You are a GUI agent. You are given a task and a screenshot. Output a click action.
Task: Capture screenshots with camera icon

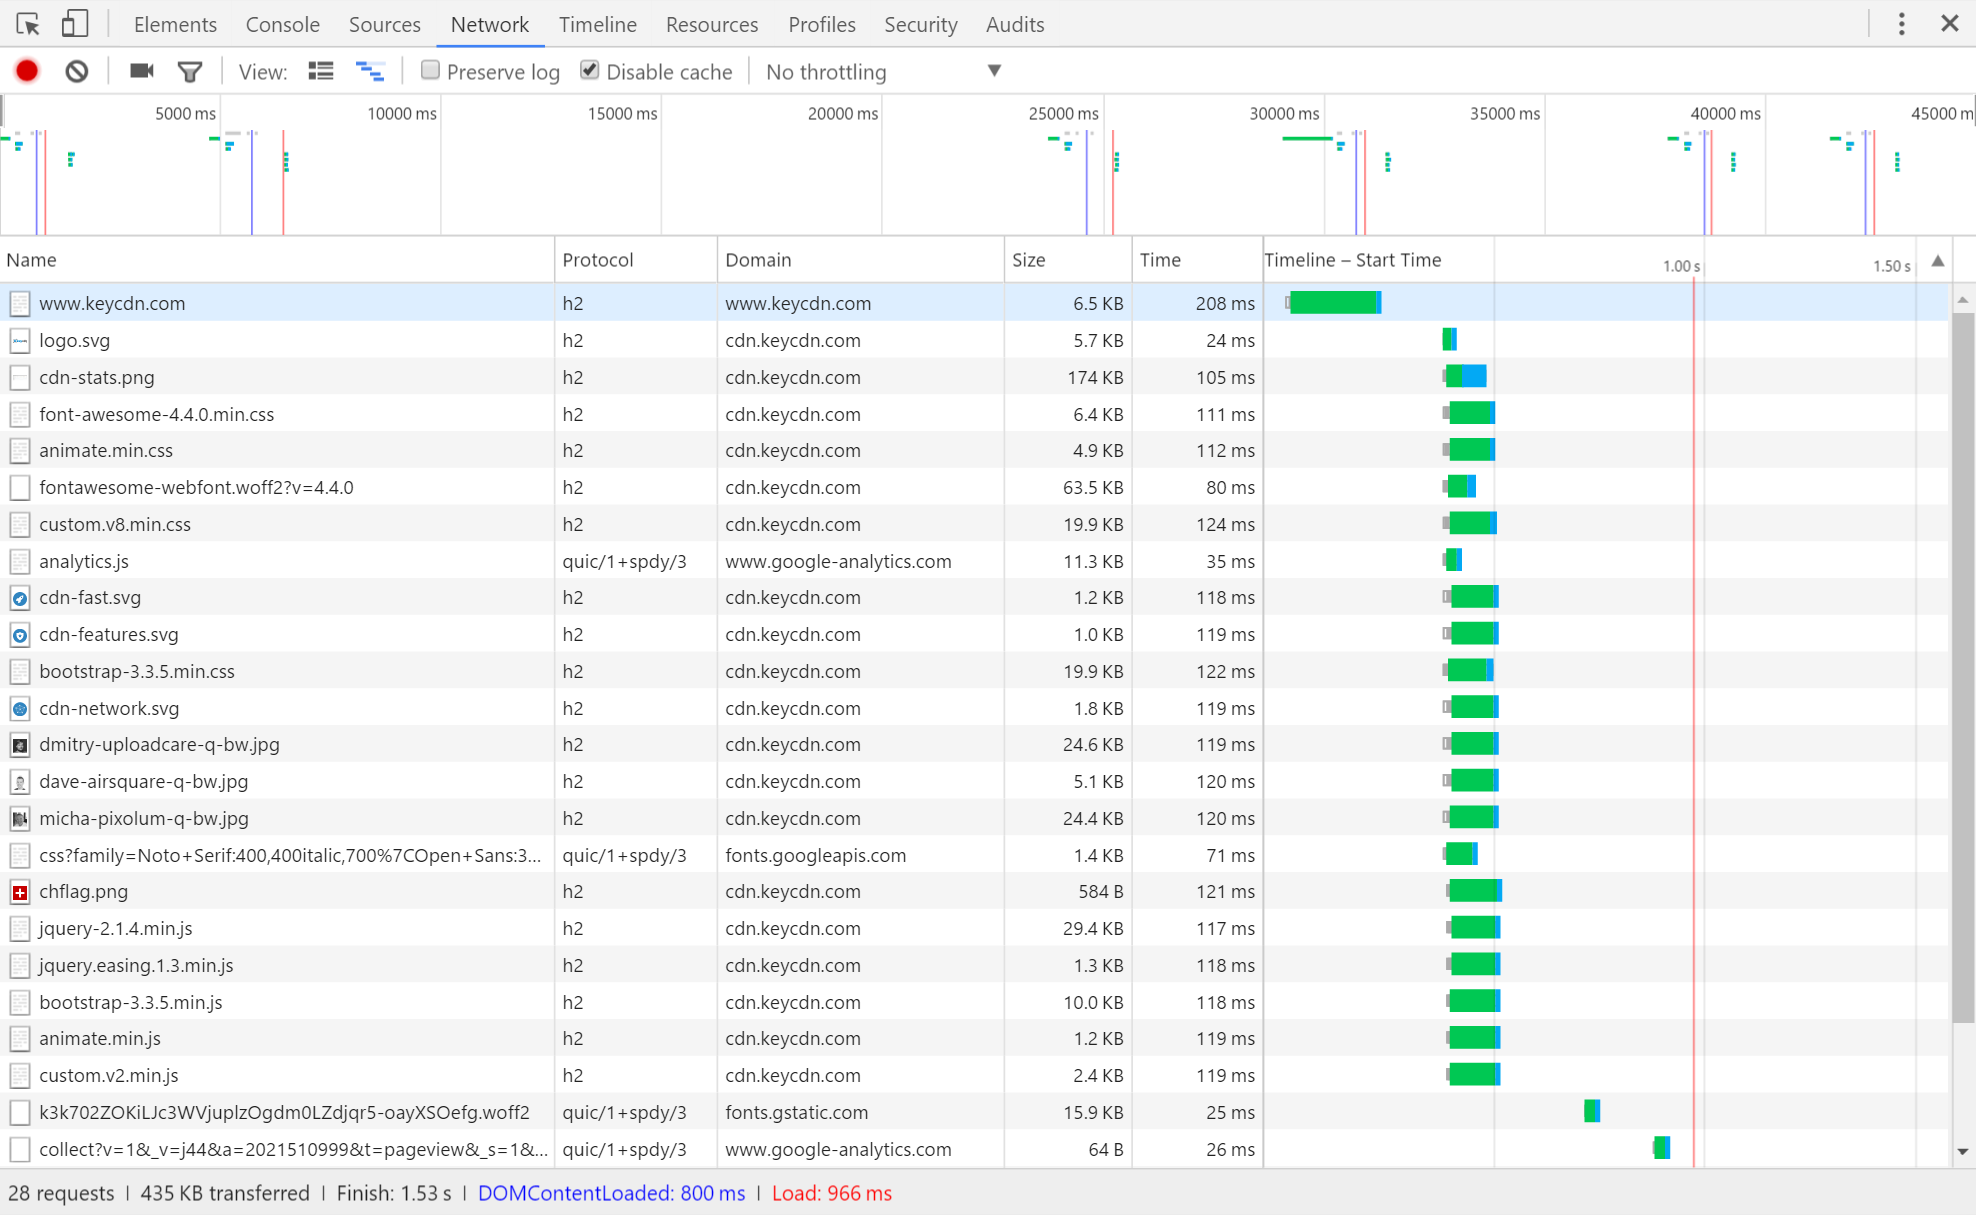pos(142,71)
